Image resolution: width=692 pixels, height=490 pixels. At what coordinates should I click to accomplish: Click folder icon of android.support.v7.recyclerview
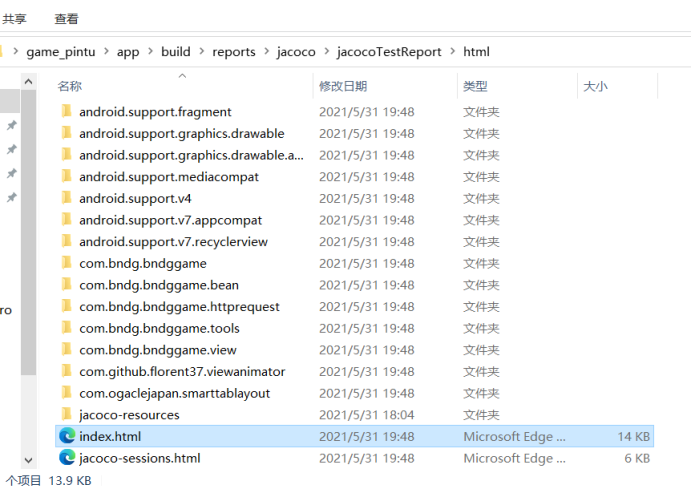(67, 241)
